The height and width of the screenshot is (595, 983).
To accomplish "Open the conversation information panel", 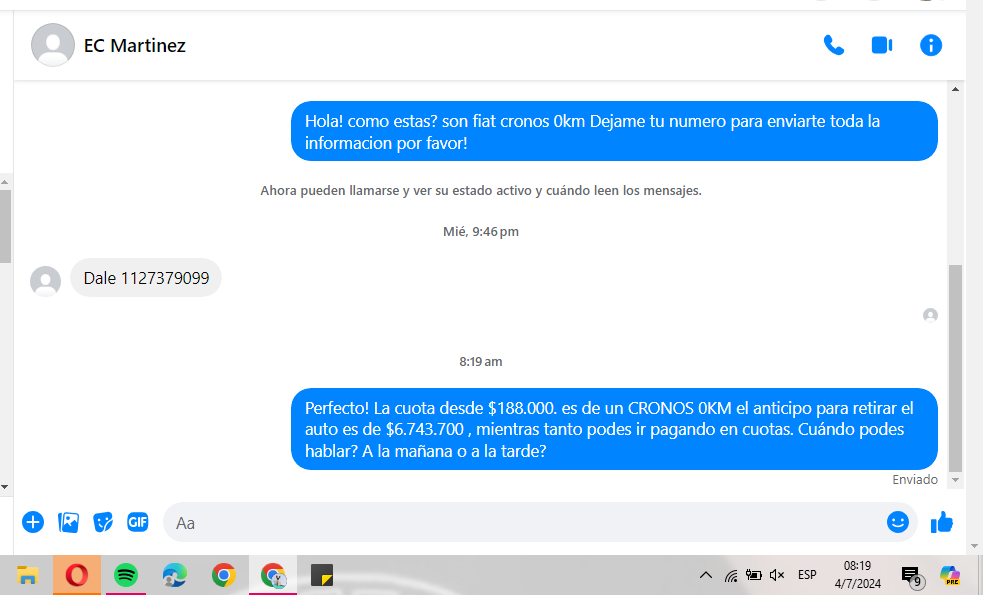I will click(930, 45).
